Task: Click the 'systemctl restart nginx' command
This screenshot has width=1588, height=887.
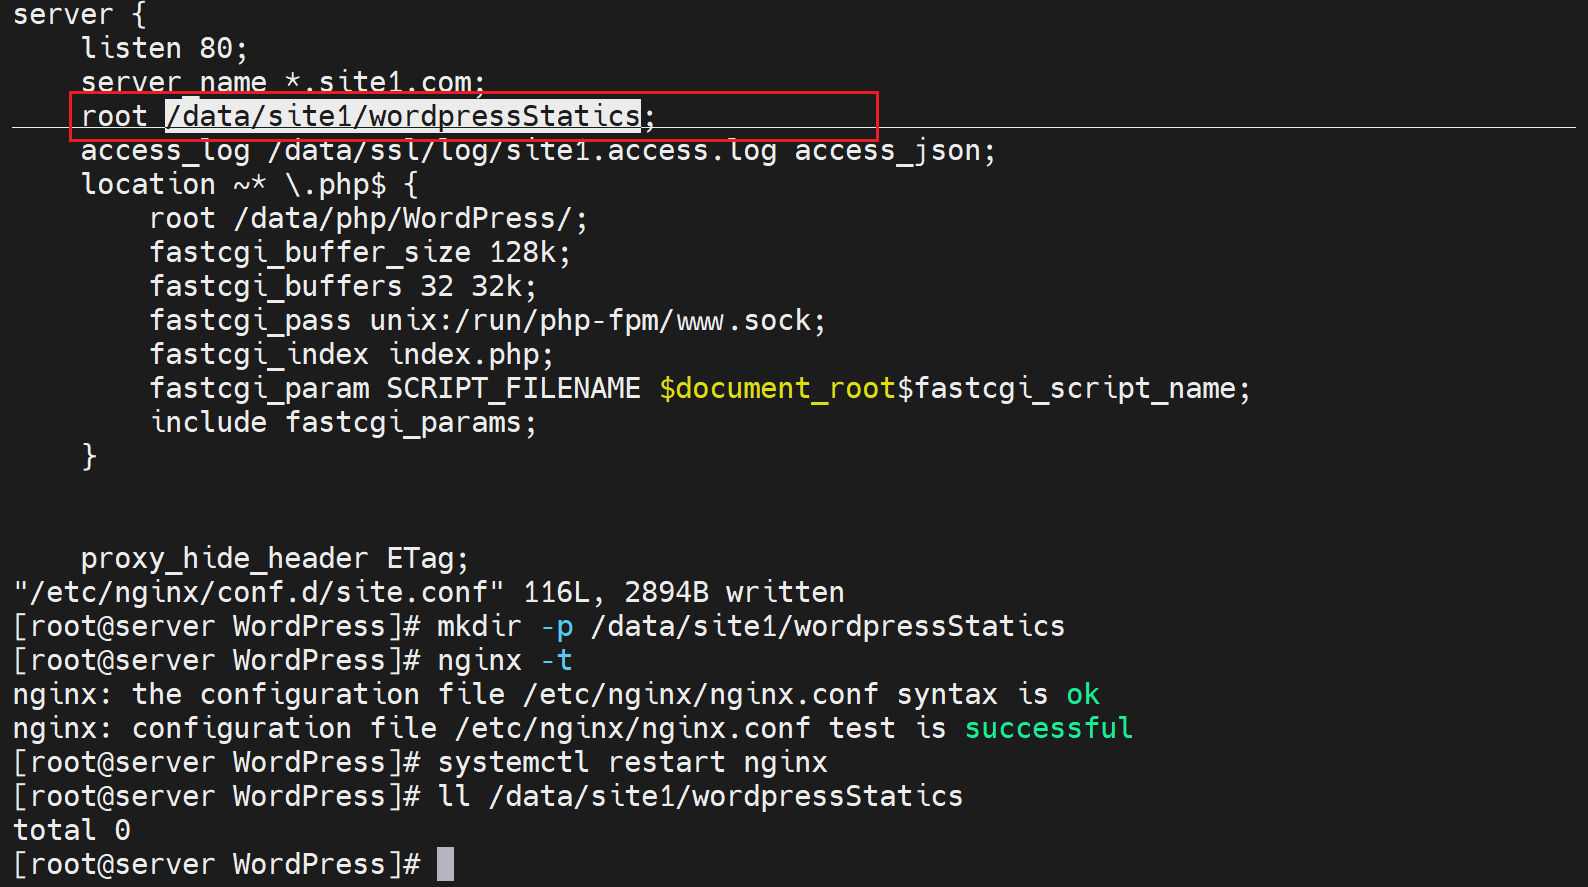Action: point(632,763)
